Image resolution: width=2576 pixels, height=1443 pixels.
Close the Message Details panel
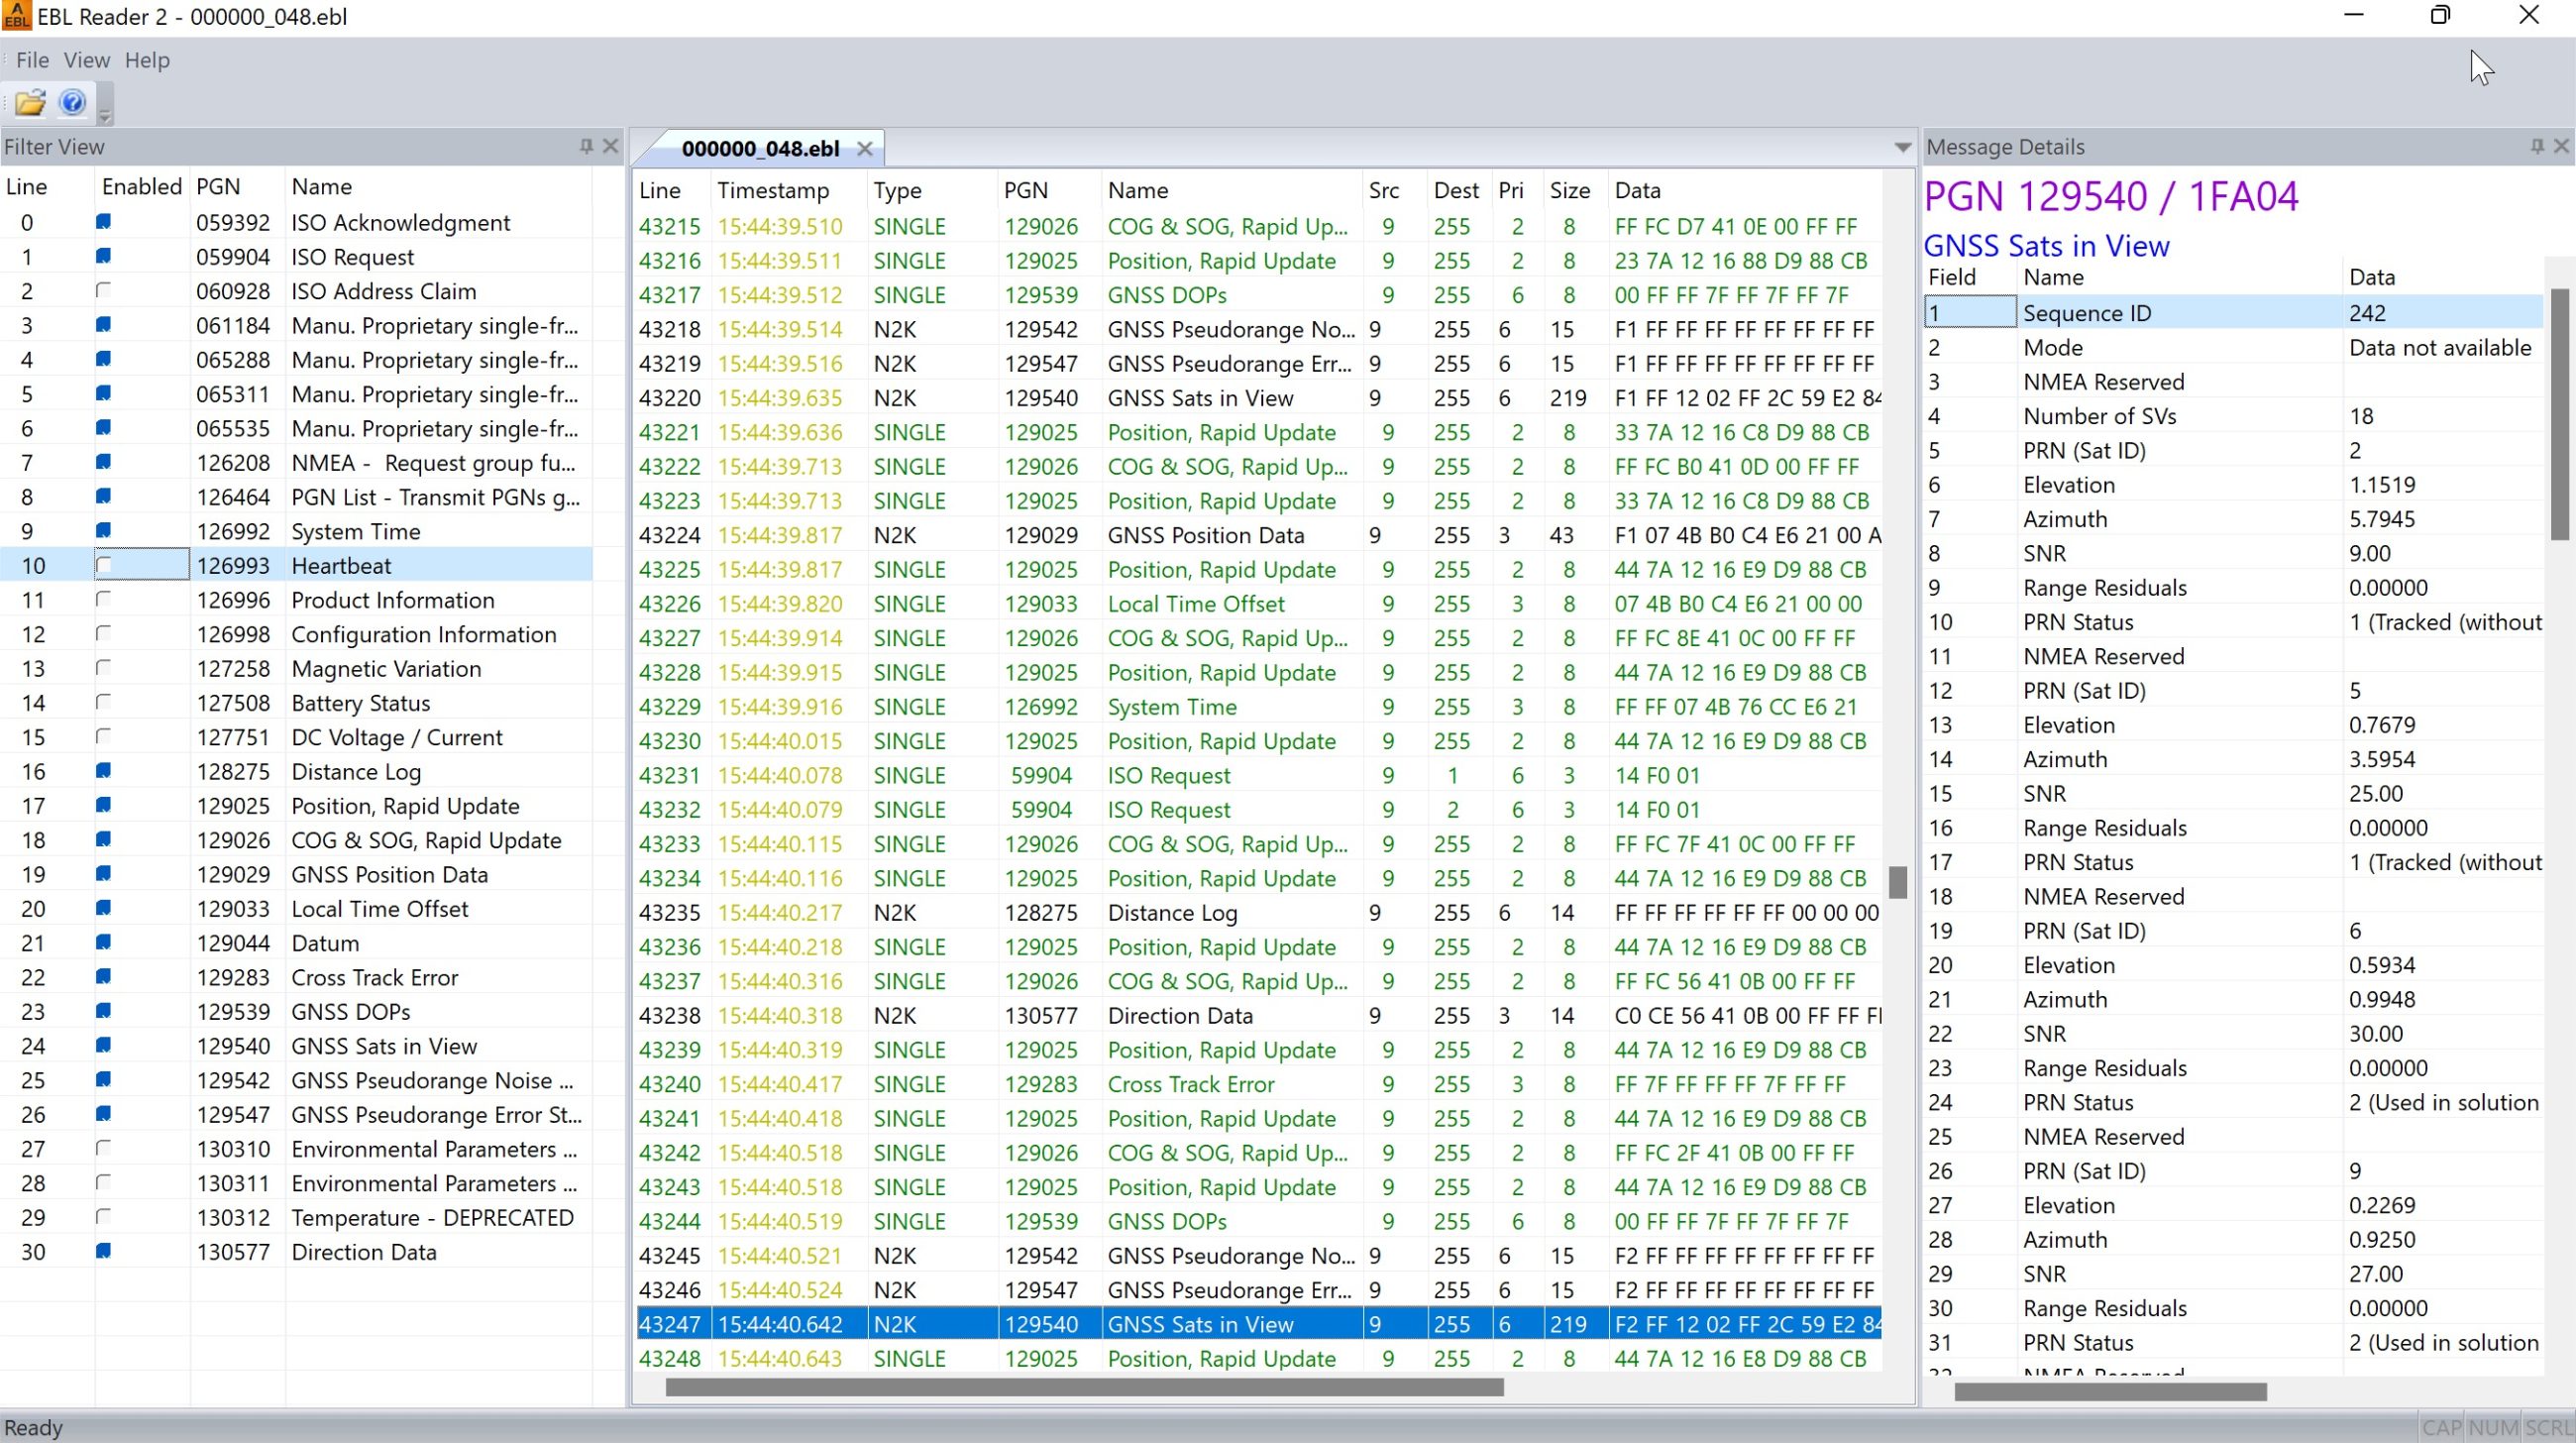2561,146
